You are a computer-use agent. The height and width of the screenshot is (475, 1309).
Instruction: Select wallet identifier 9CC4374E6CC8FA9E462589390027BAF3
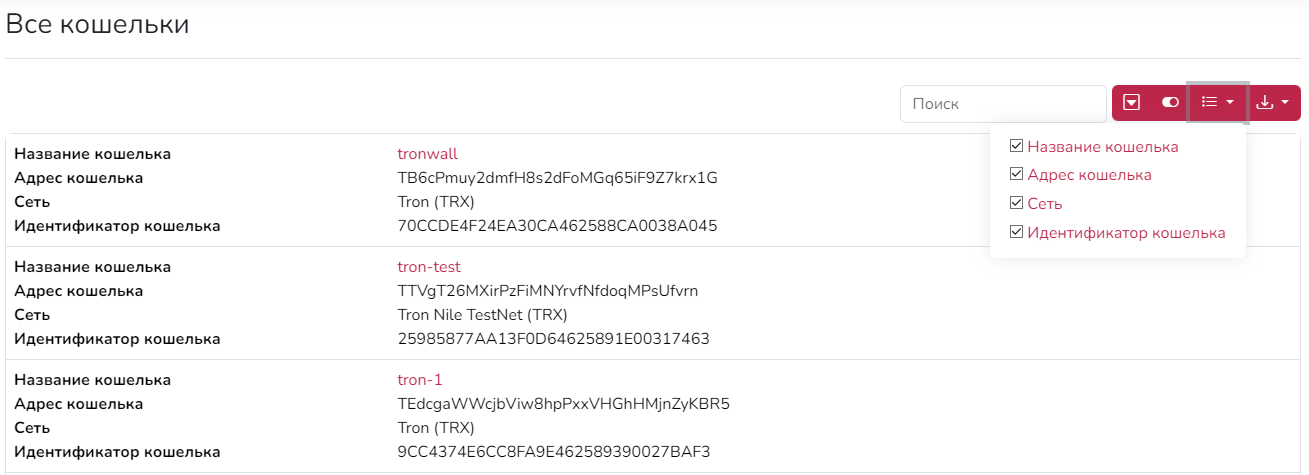pyautogui.click(x=553, y=452)
